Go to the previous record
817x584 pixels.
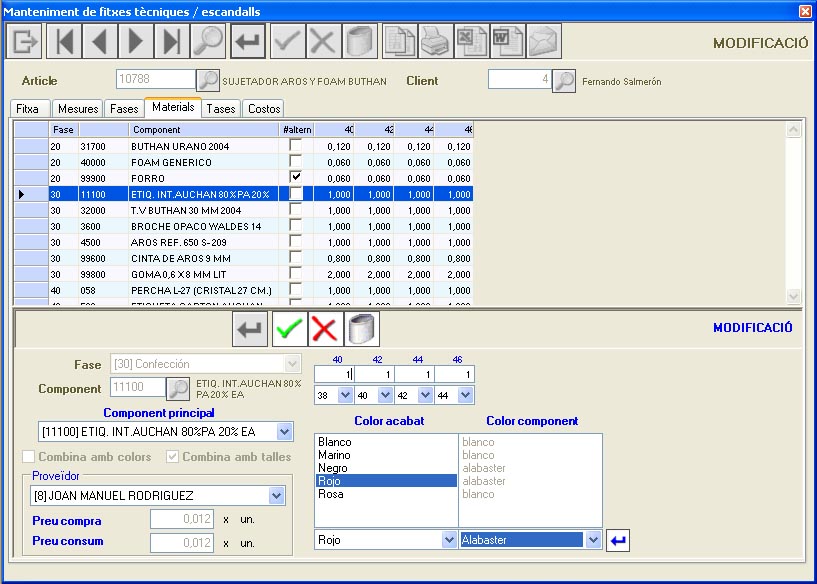tap(100, 41)
